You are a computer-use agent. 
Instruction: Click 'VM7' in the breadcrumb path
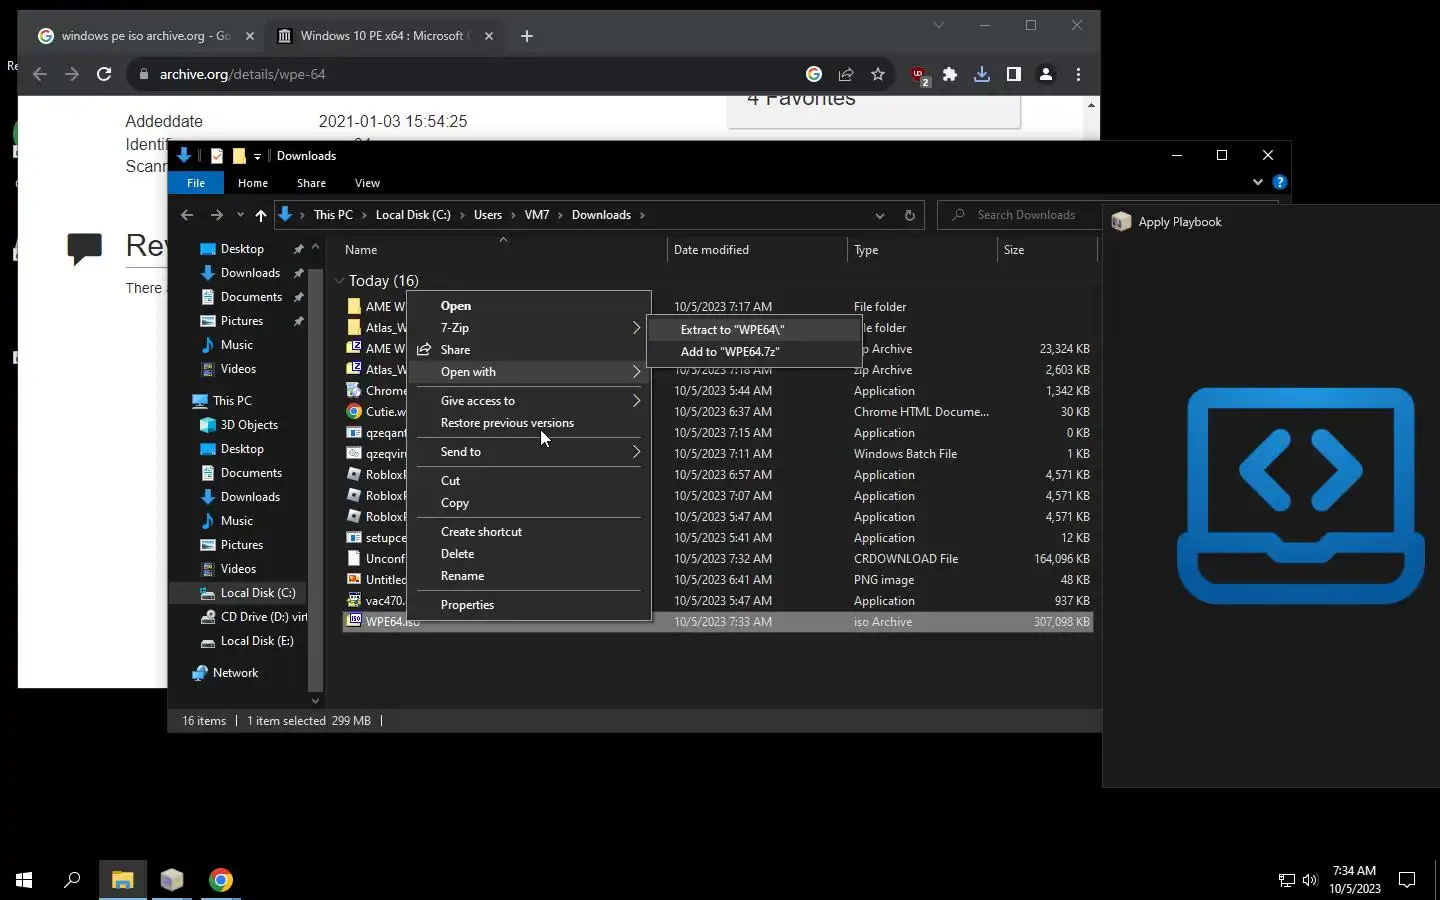pyautogui.click(x=537, y=215)
